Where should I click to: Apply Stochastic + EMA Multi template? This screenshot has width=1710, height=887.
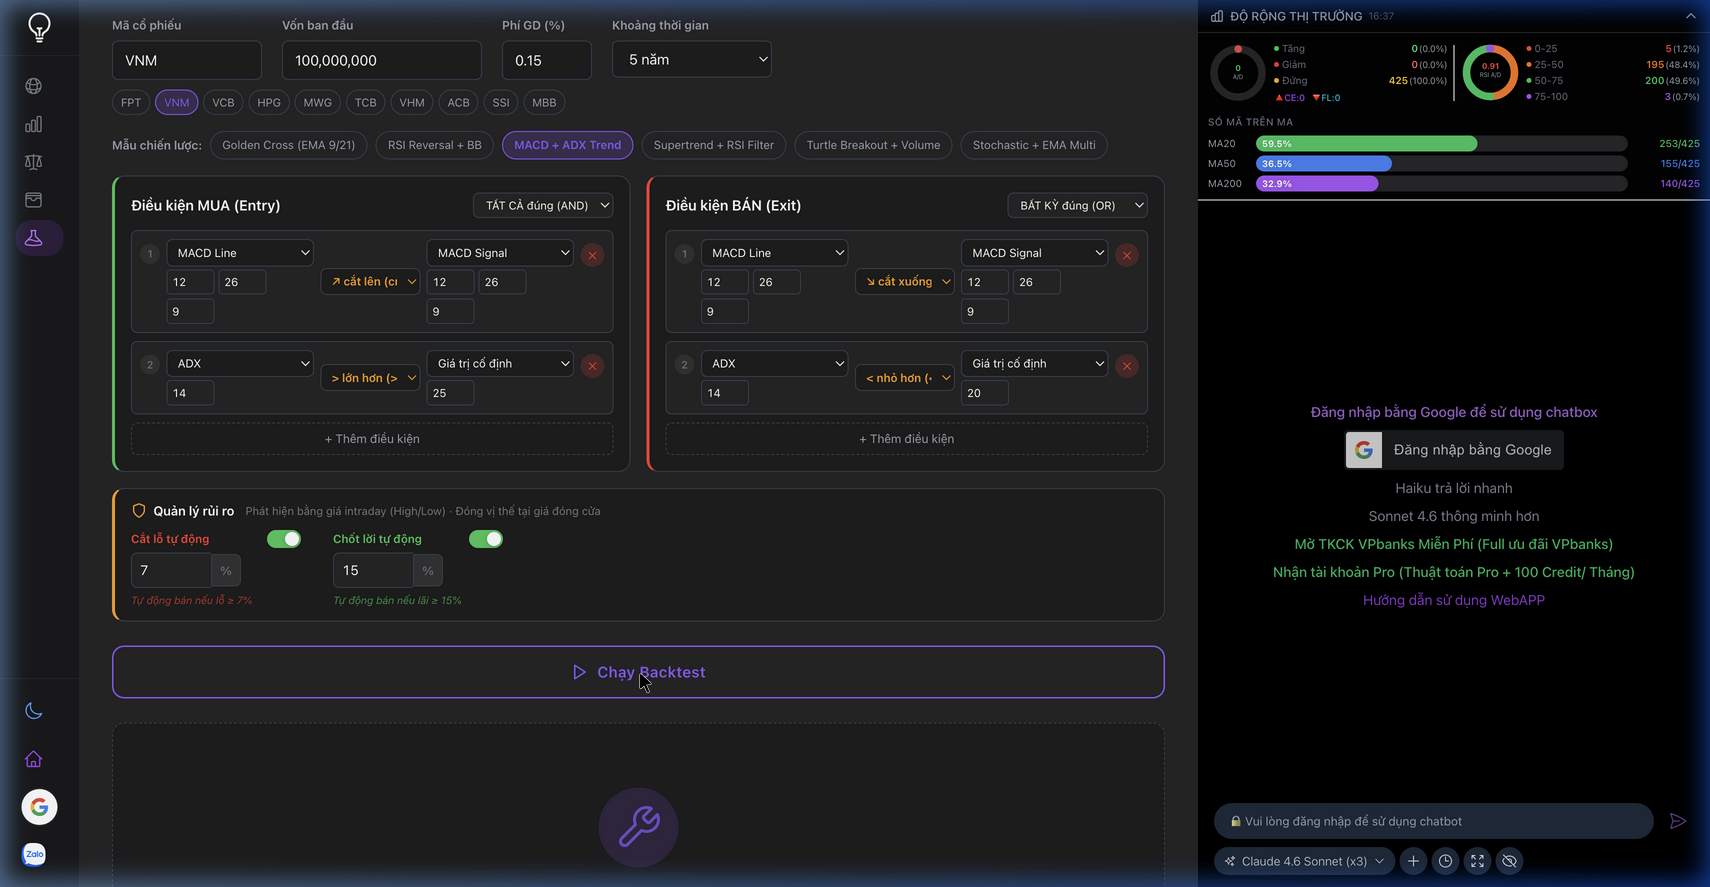pos(1034,145)
